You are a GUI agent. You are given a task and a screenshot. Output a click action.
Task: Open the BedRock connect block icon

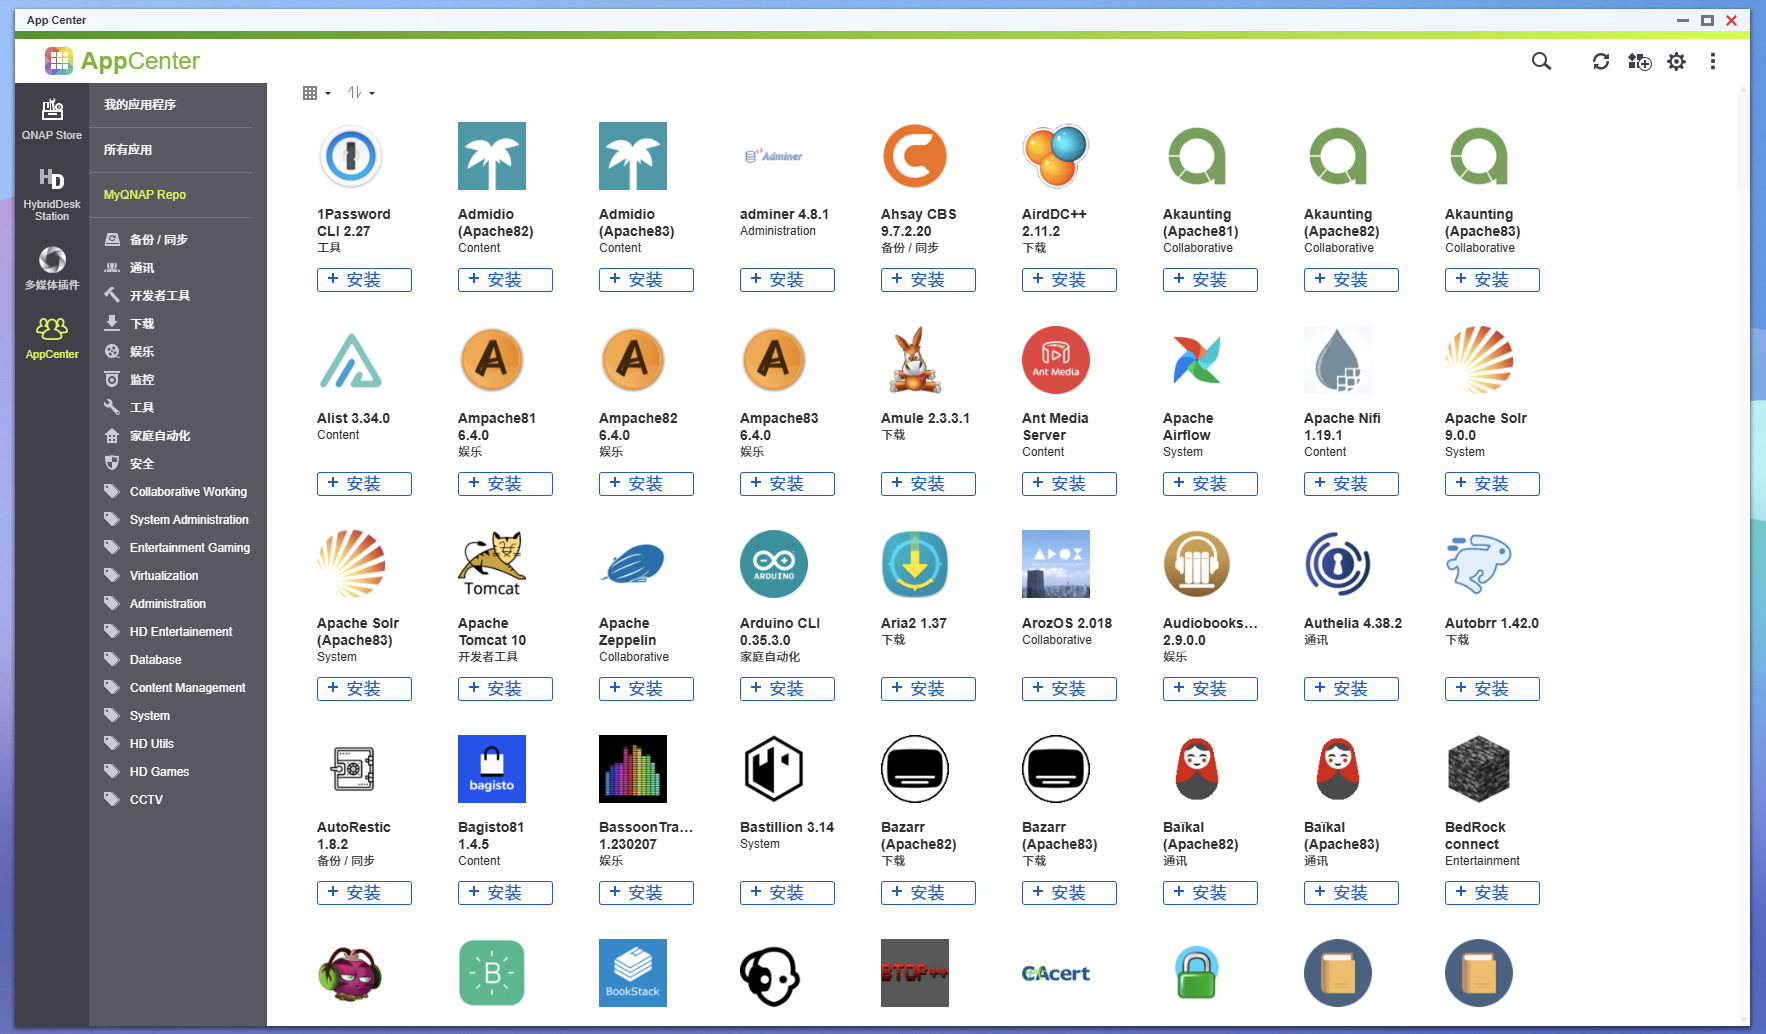[x=1479, y=769]
